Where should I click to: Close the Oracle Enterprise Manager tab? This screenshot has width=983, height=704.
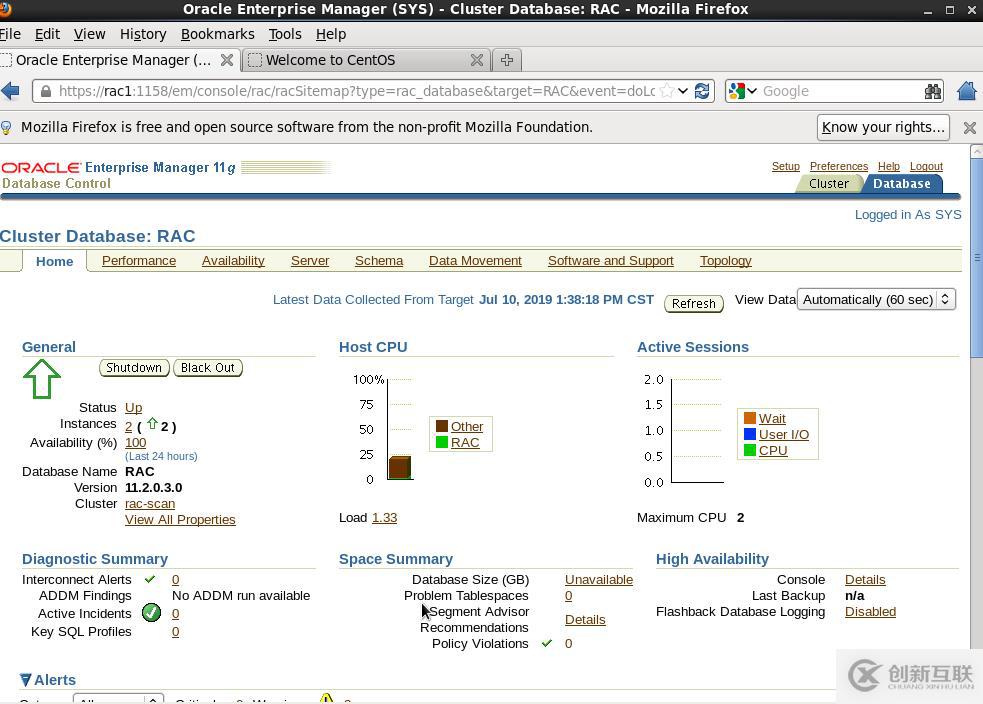click(x=227, y=60)
